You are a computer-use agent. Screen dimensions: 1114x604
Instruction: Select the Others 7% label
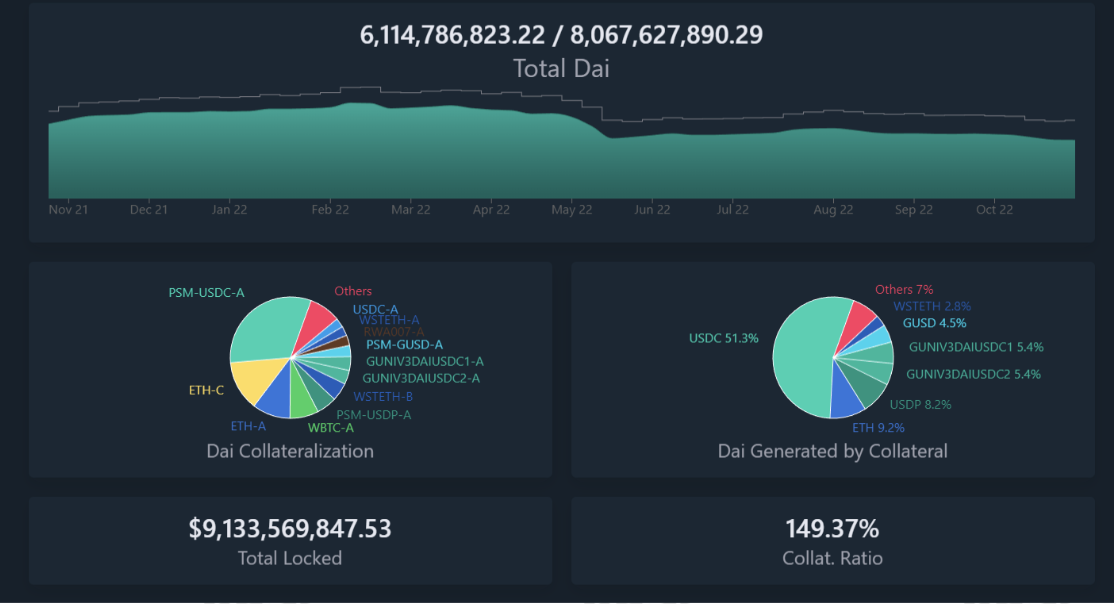point(904,290)
